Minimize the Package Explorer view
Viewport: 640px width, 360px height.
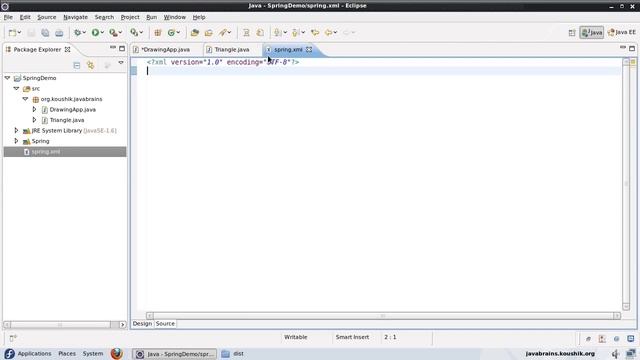pos(113,48)
